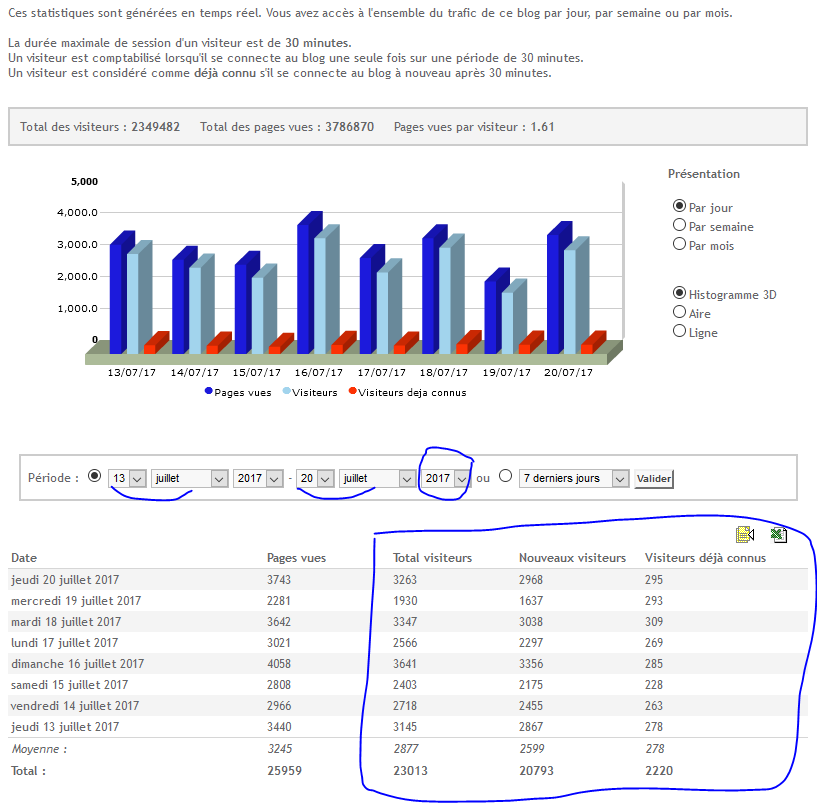Open the start year 2017 dropdown
Viewport: 817px width, 805px height.
258,478
